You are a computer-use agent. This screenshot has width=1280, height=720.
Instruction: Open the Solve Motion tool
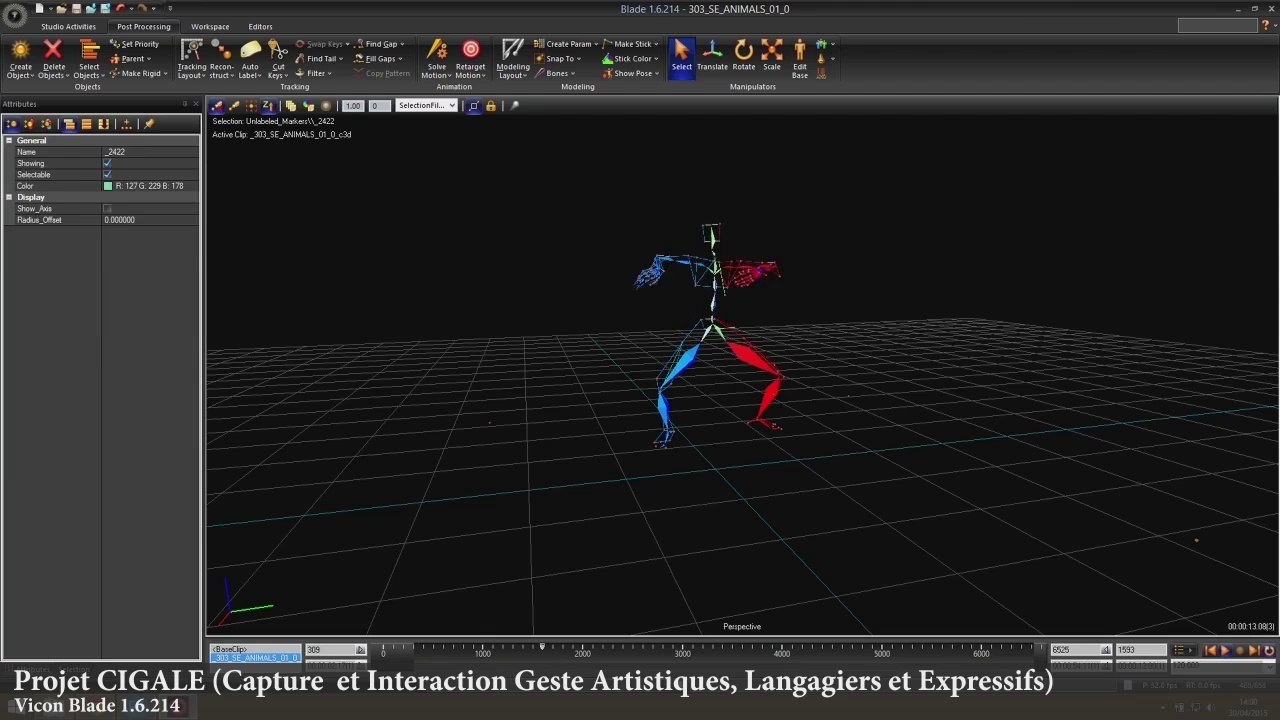tap(436, 56)
